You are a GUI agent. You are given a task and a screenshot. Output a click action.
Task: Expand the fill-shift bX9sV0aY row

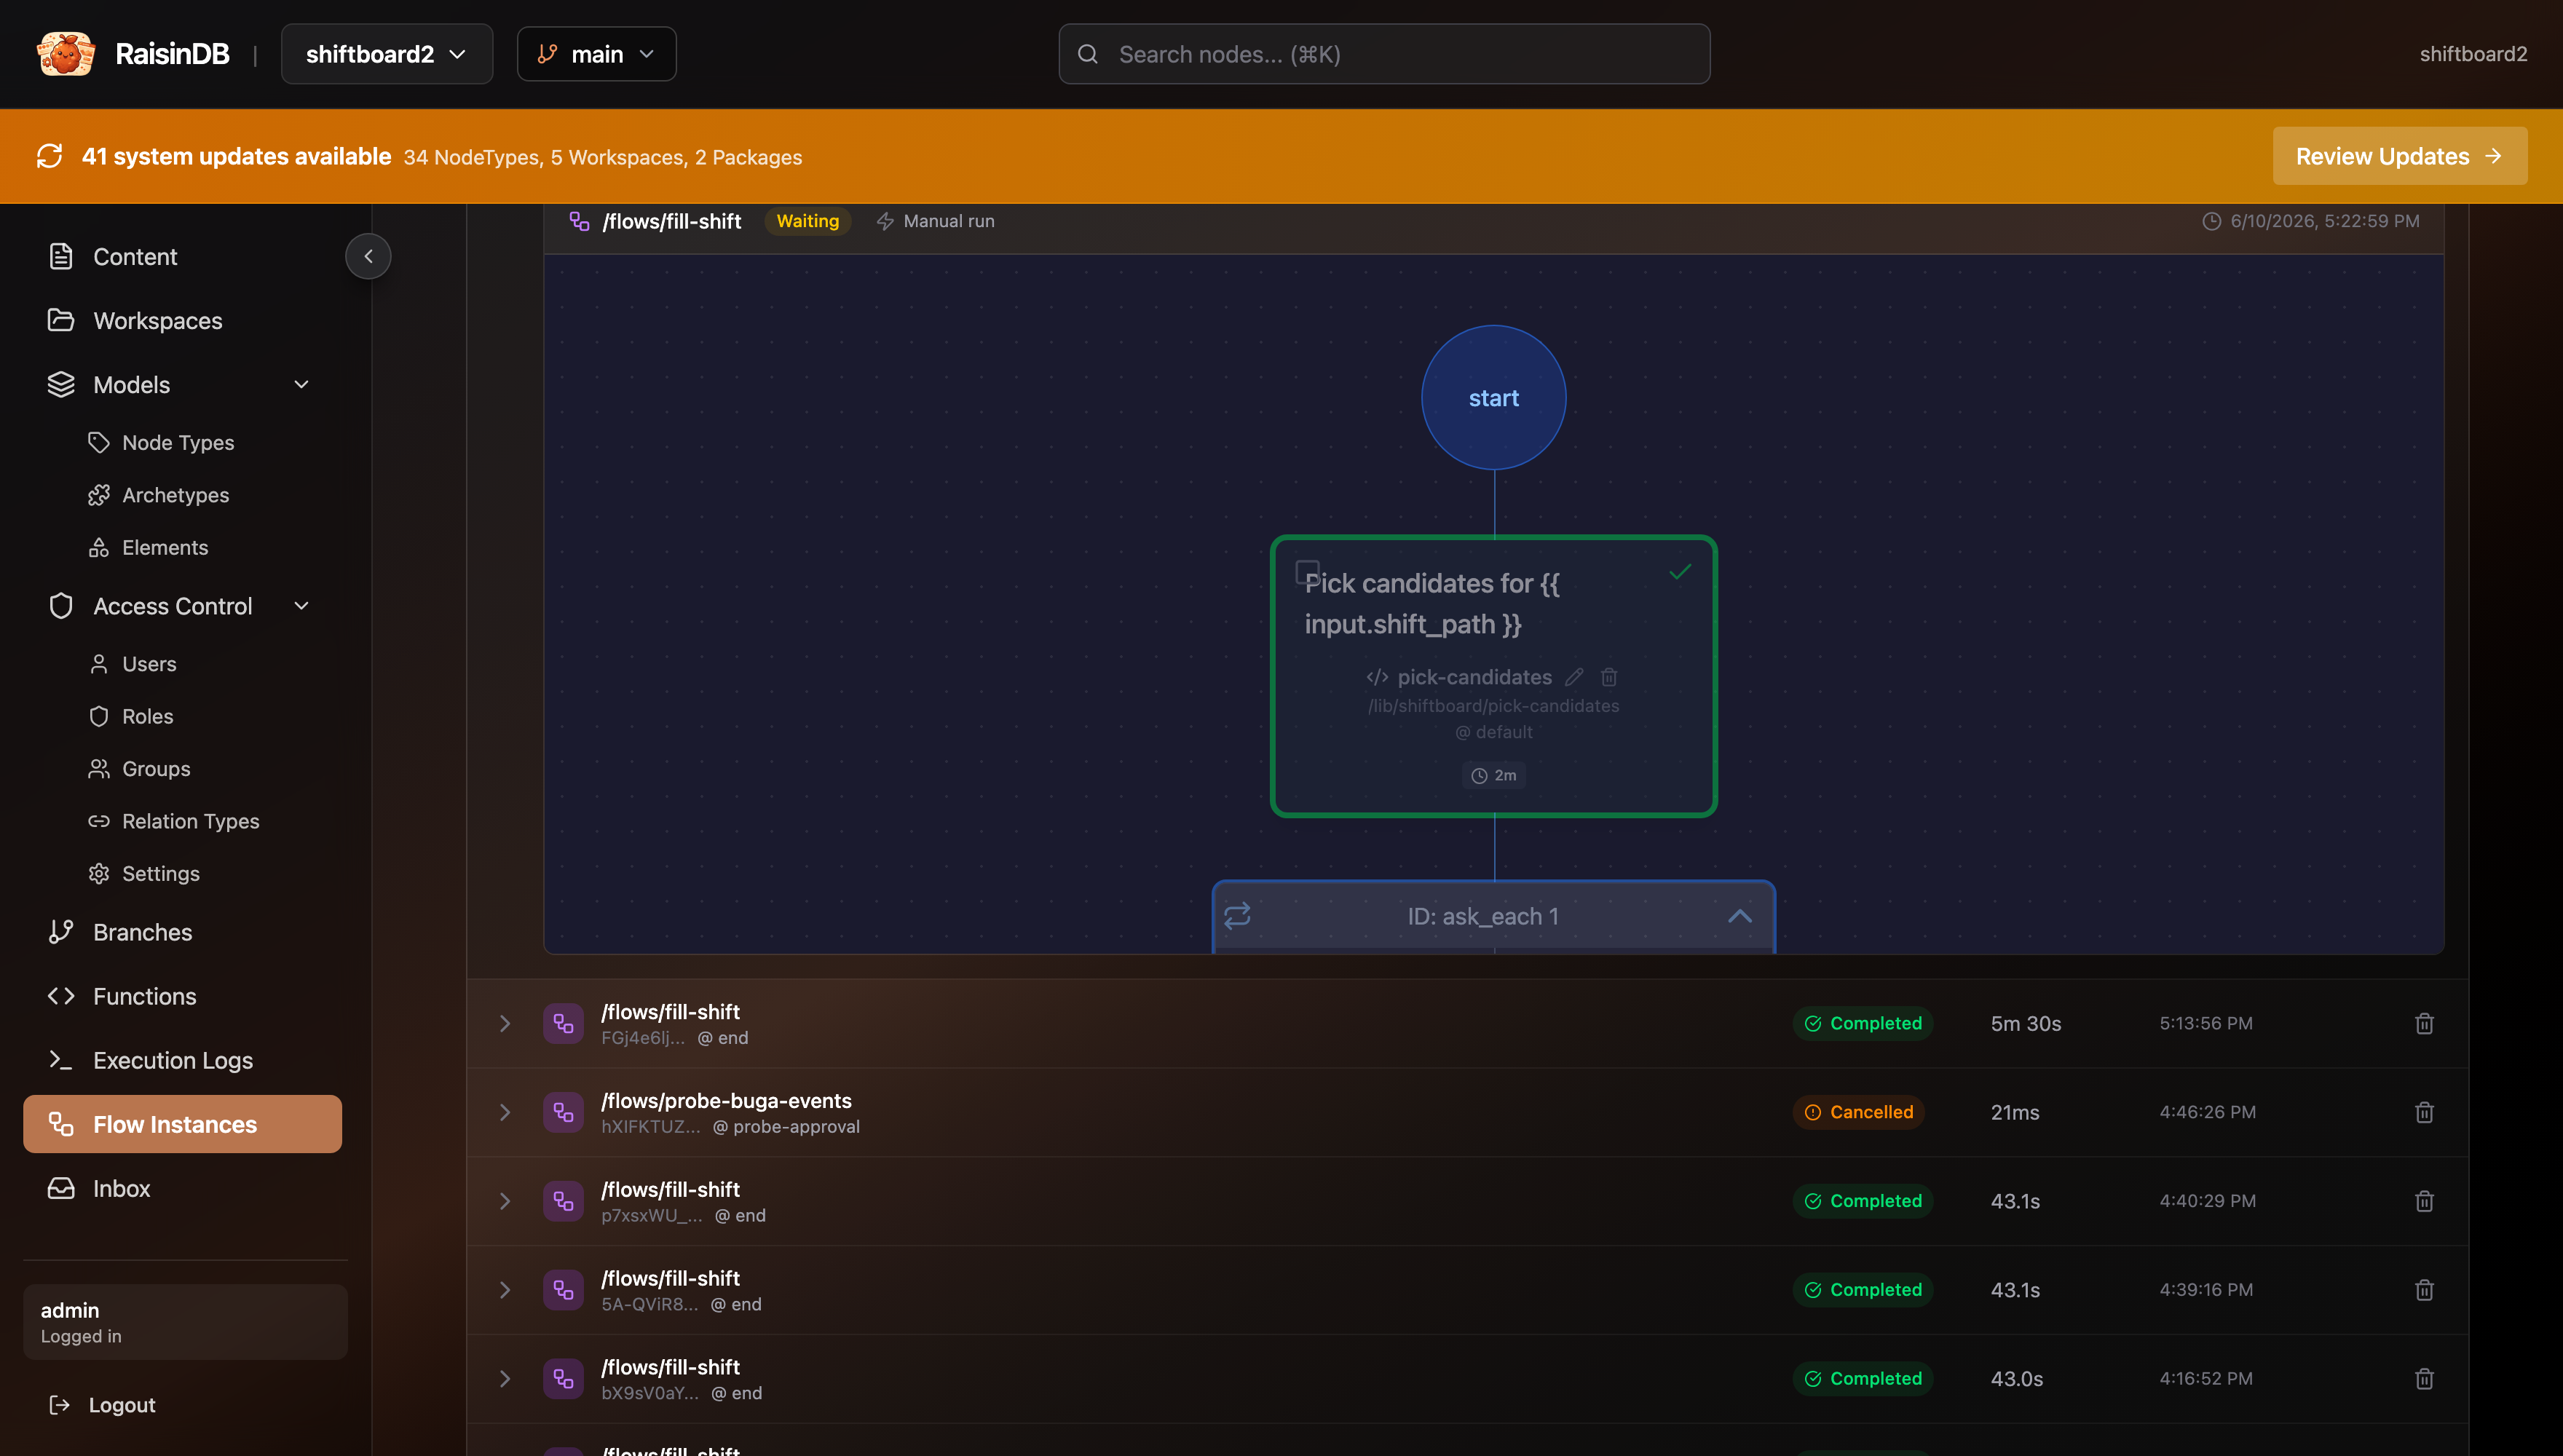[x=505, y=1379]
